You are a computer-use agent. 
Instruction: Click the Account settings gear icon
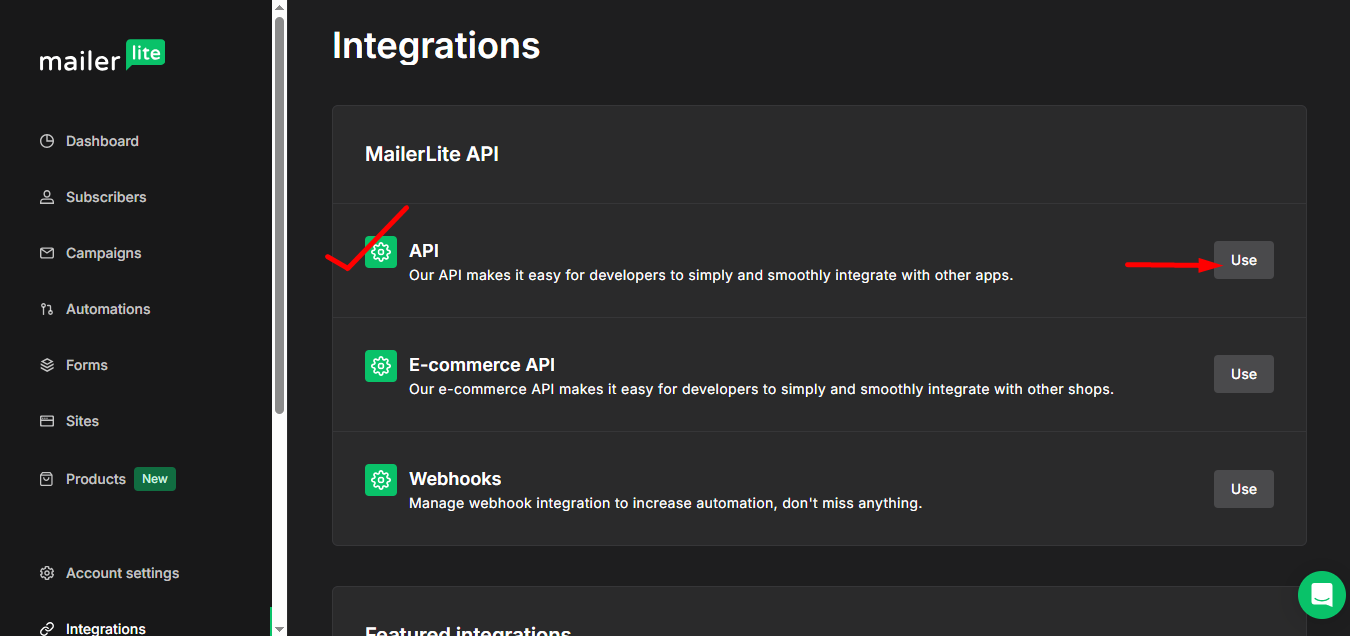[x=46, y=572]
